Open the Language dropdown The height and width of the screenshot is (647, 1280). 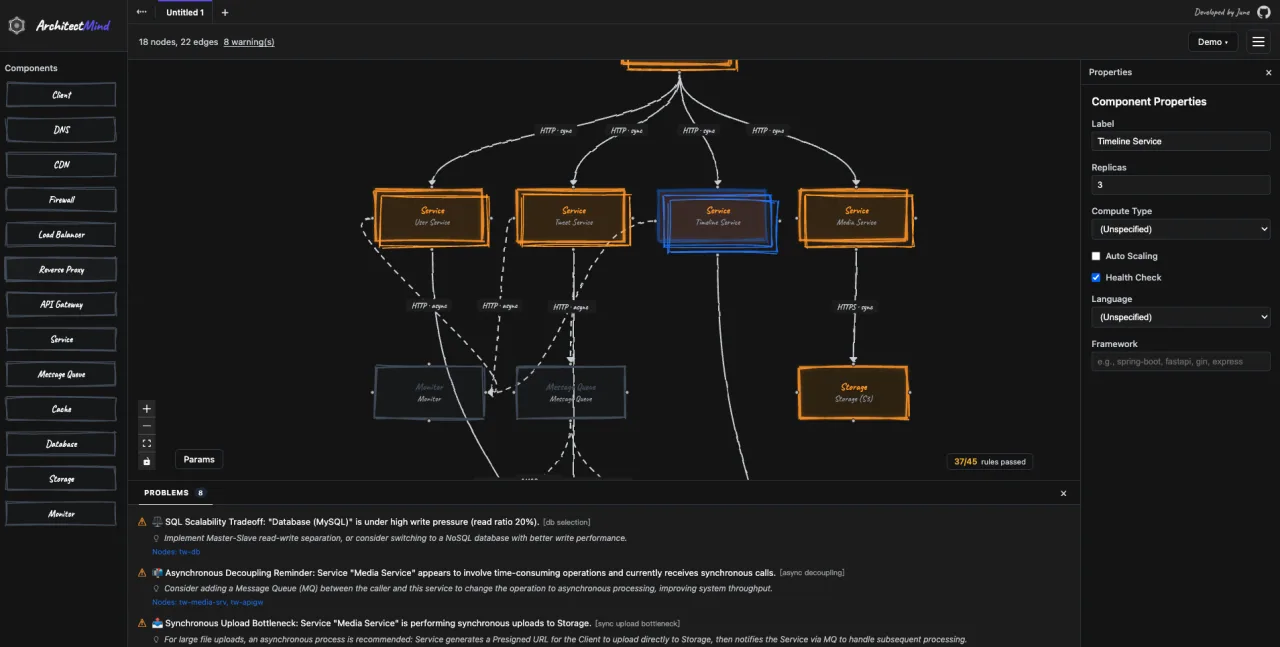(x=1181, y=317)
